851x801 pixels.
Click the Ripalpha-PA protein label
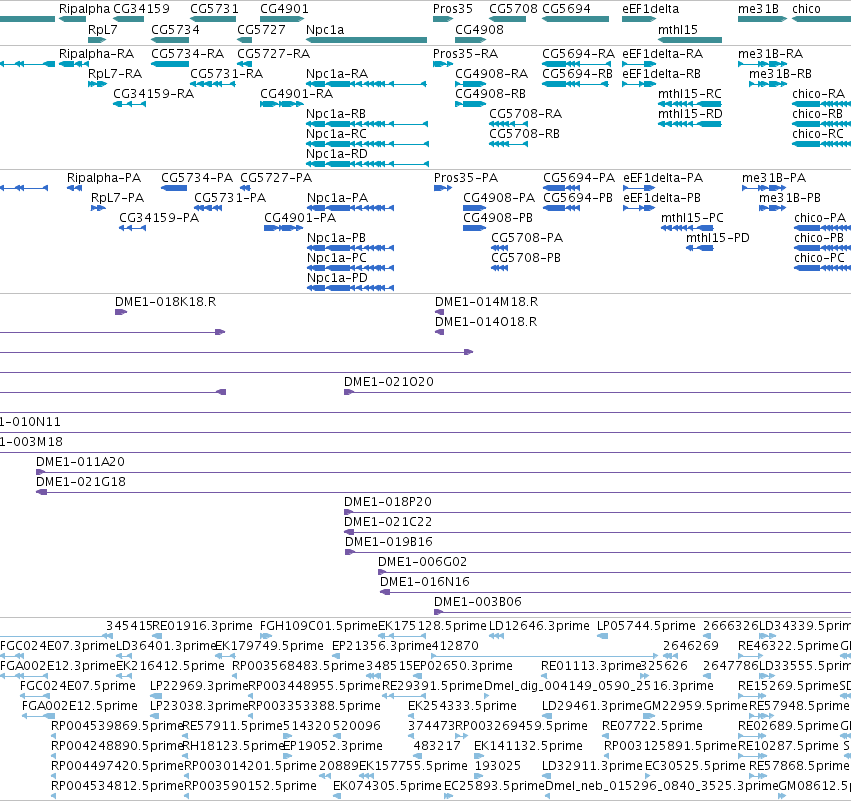[104, 178]
